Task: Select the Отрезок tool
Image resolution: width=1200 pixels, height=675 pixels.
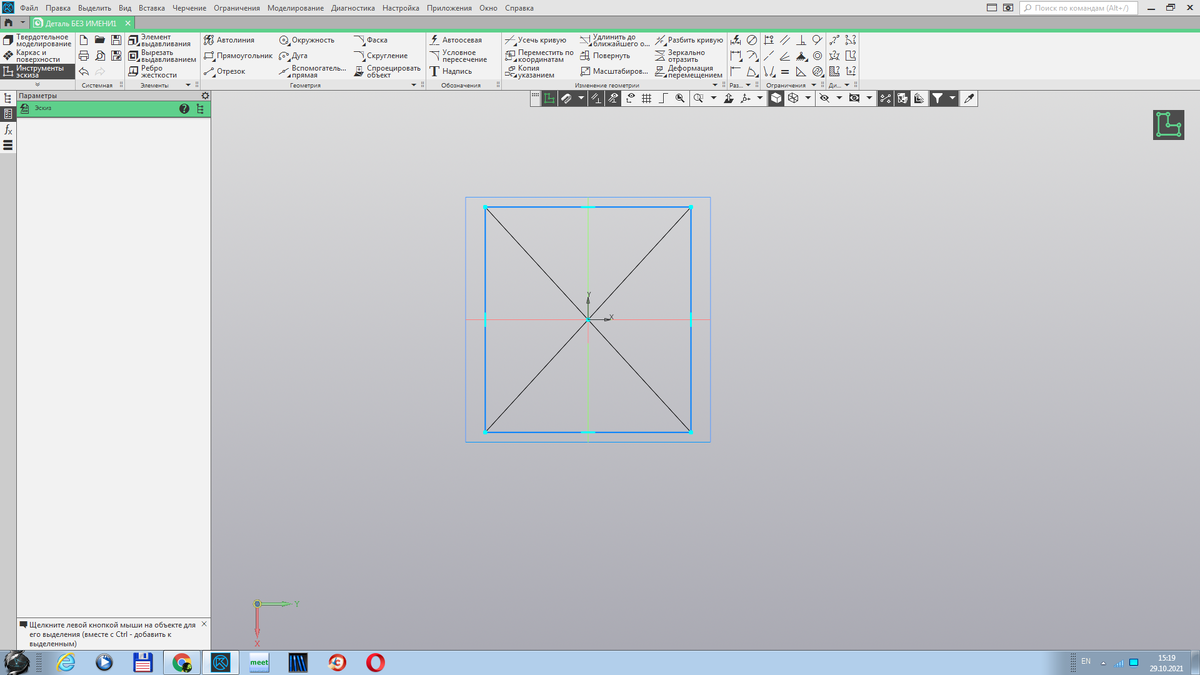Action: [224, 72]
